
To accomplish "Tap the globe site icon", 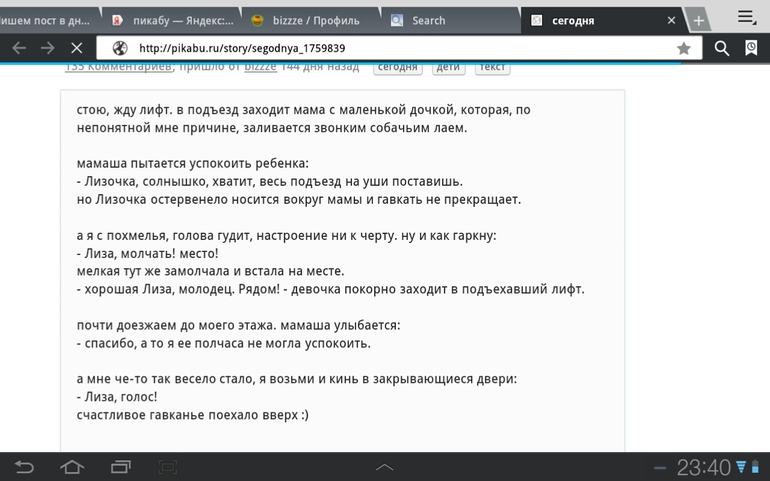I will [x=120, y=48].
